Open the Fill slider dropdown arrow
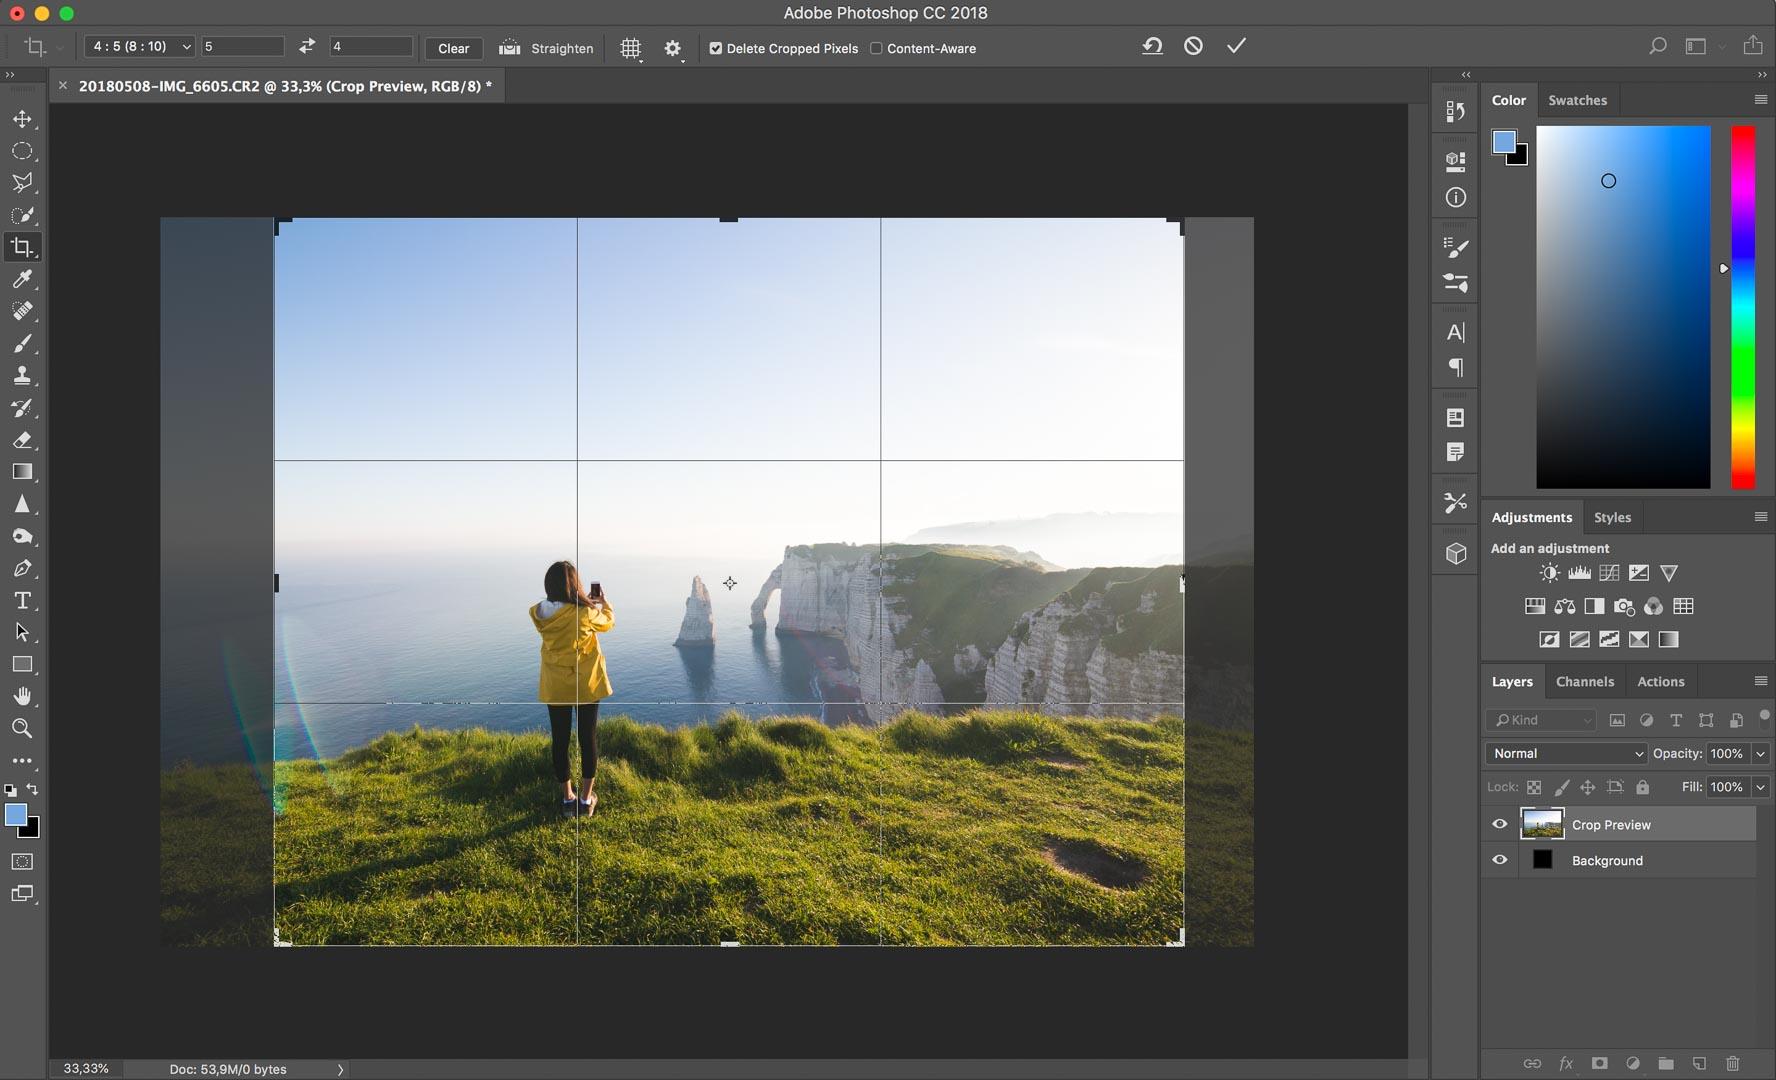The image size is (1776, 1080). pyautogui.click(x=1761, y=787)
